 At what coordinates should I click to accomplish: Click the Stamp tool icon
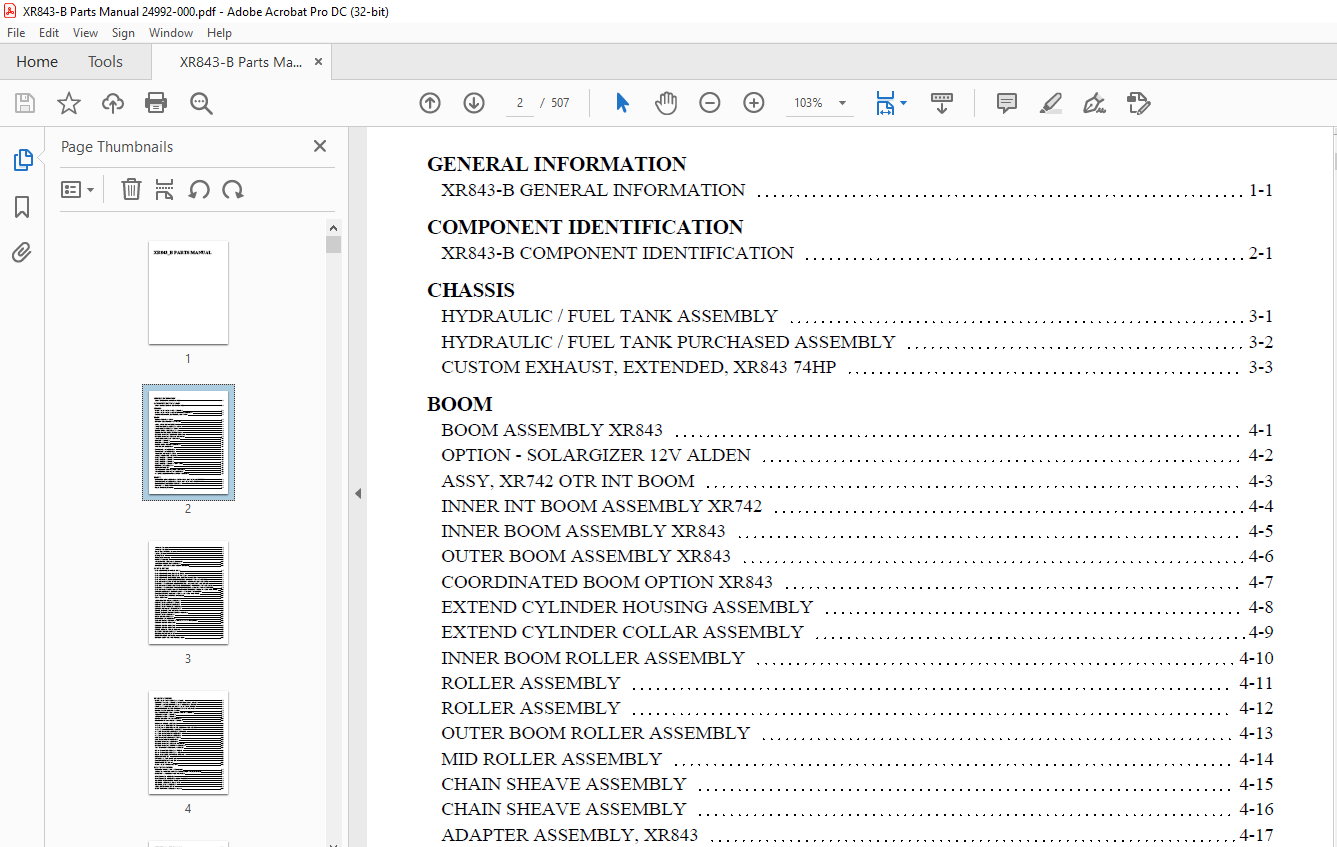click(1138, 103)
